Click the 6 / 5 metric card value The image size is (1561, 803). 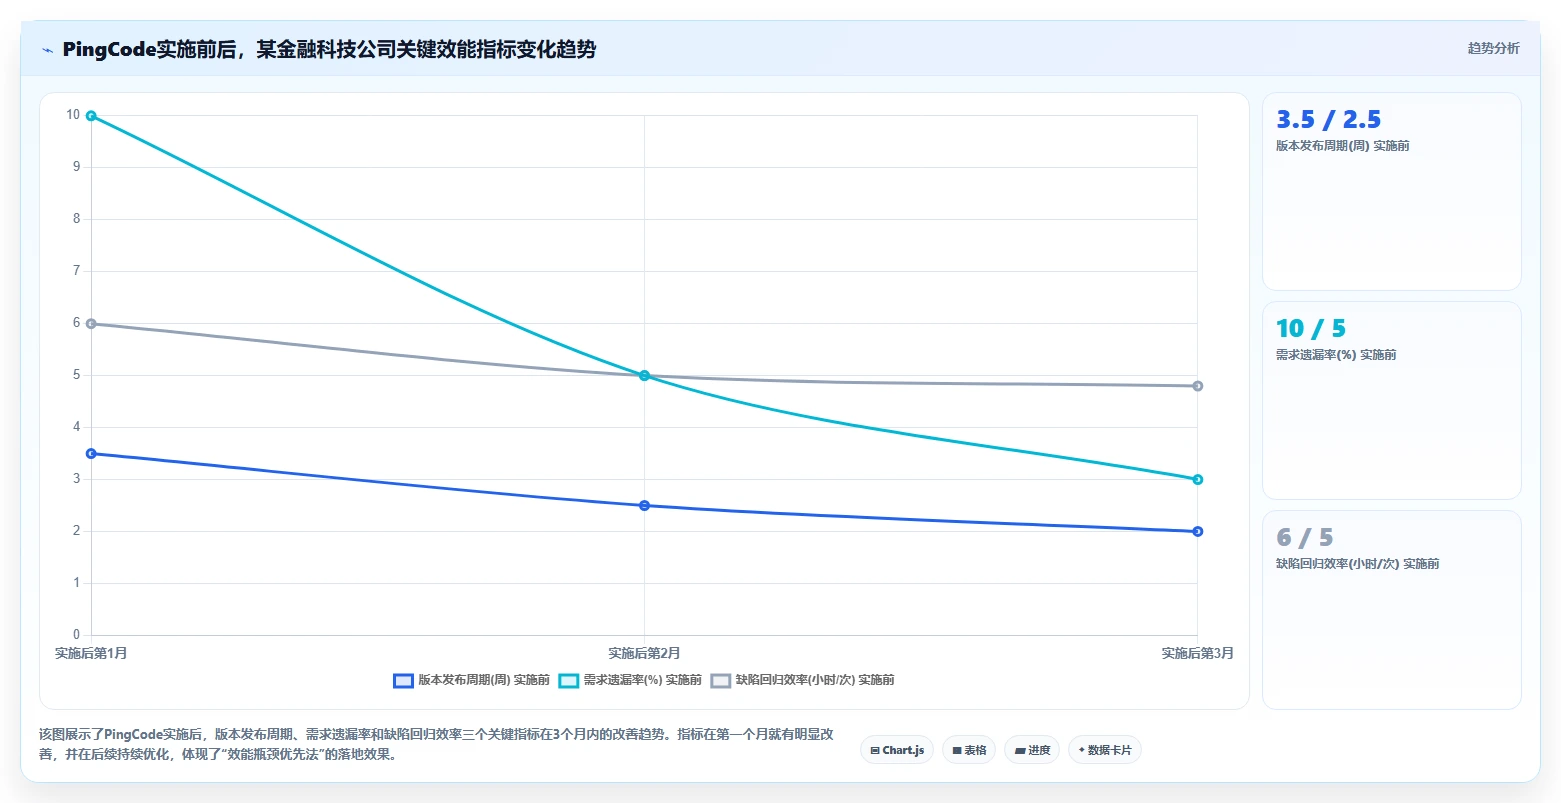pos(1305,538)
